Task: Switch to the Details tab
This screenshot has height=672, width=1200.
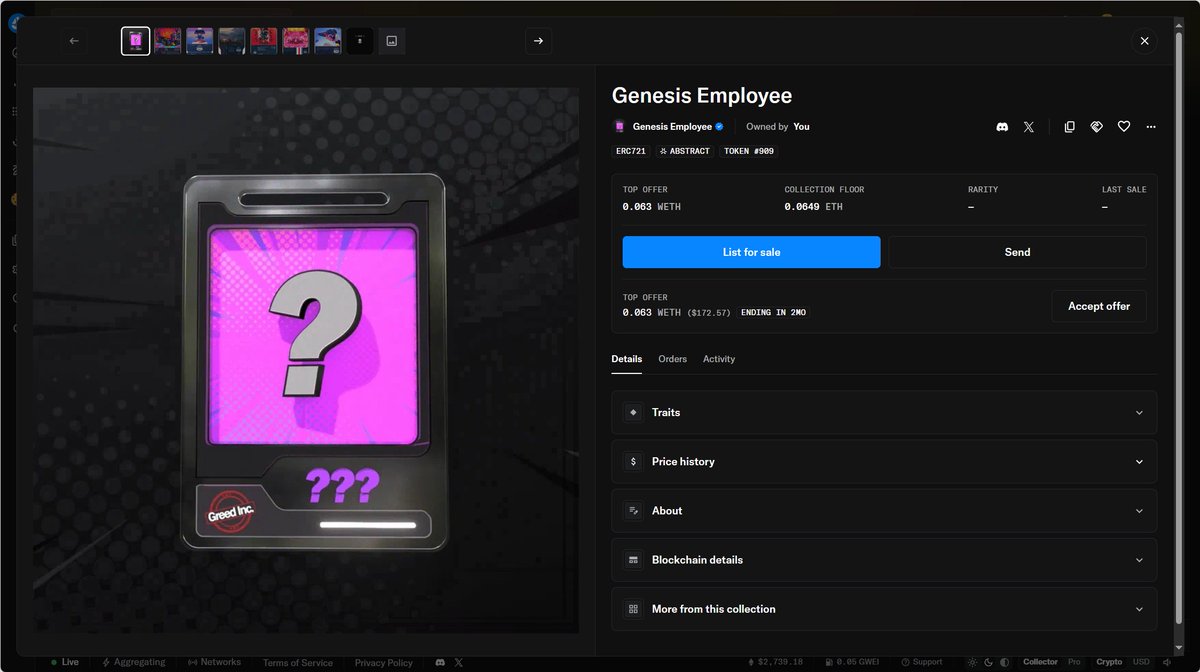Action: 627,359
